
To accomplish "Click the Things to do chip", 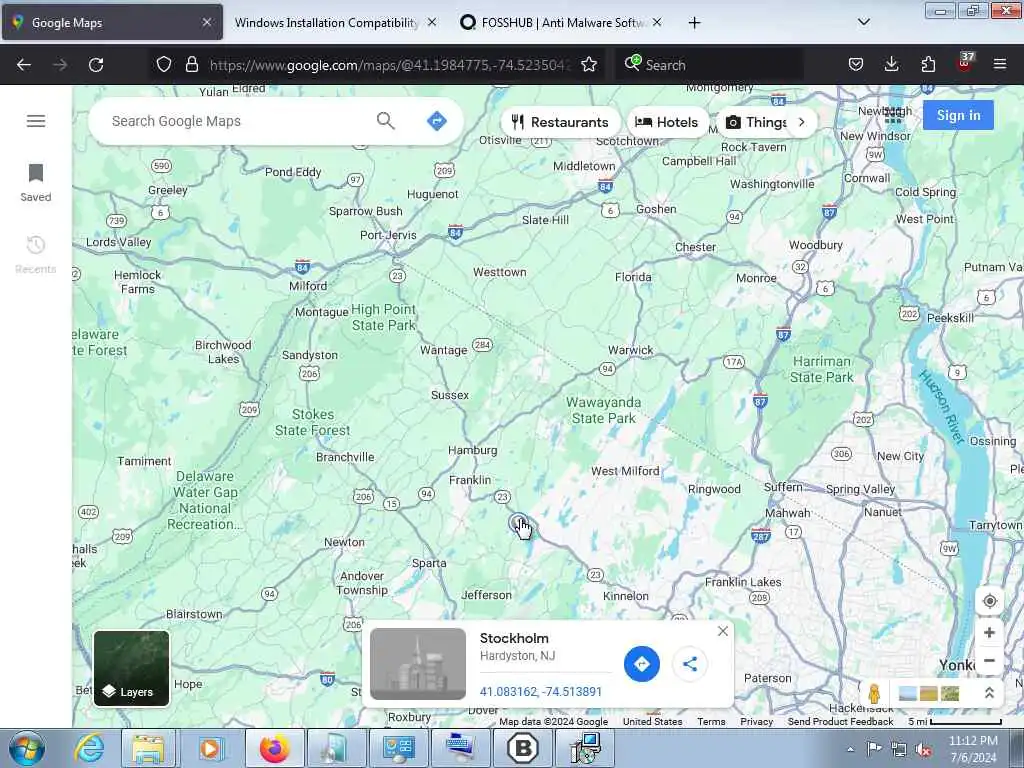I will click(756, 122).
